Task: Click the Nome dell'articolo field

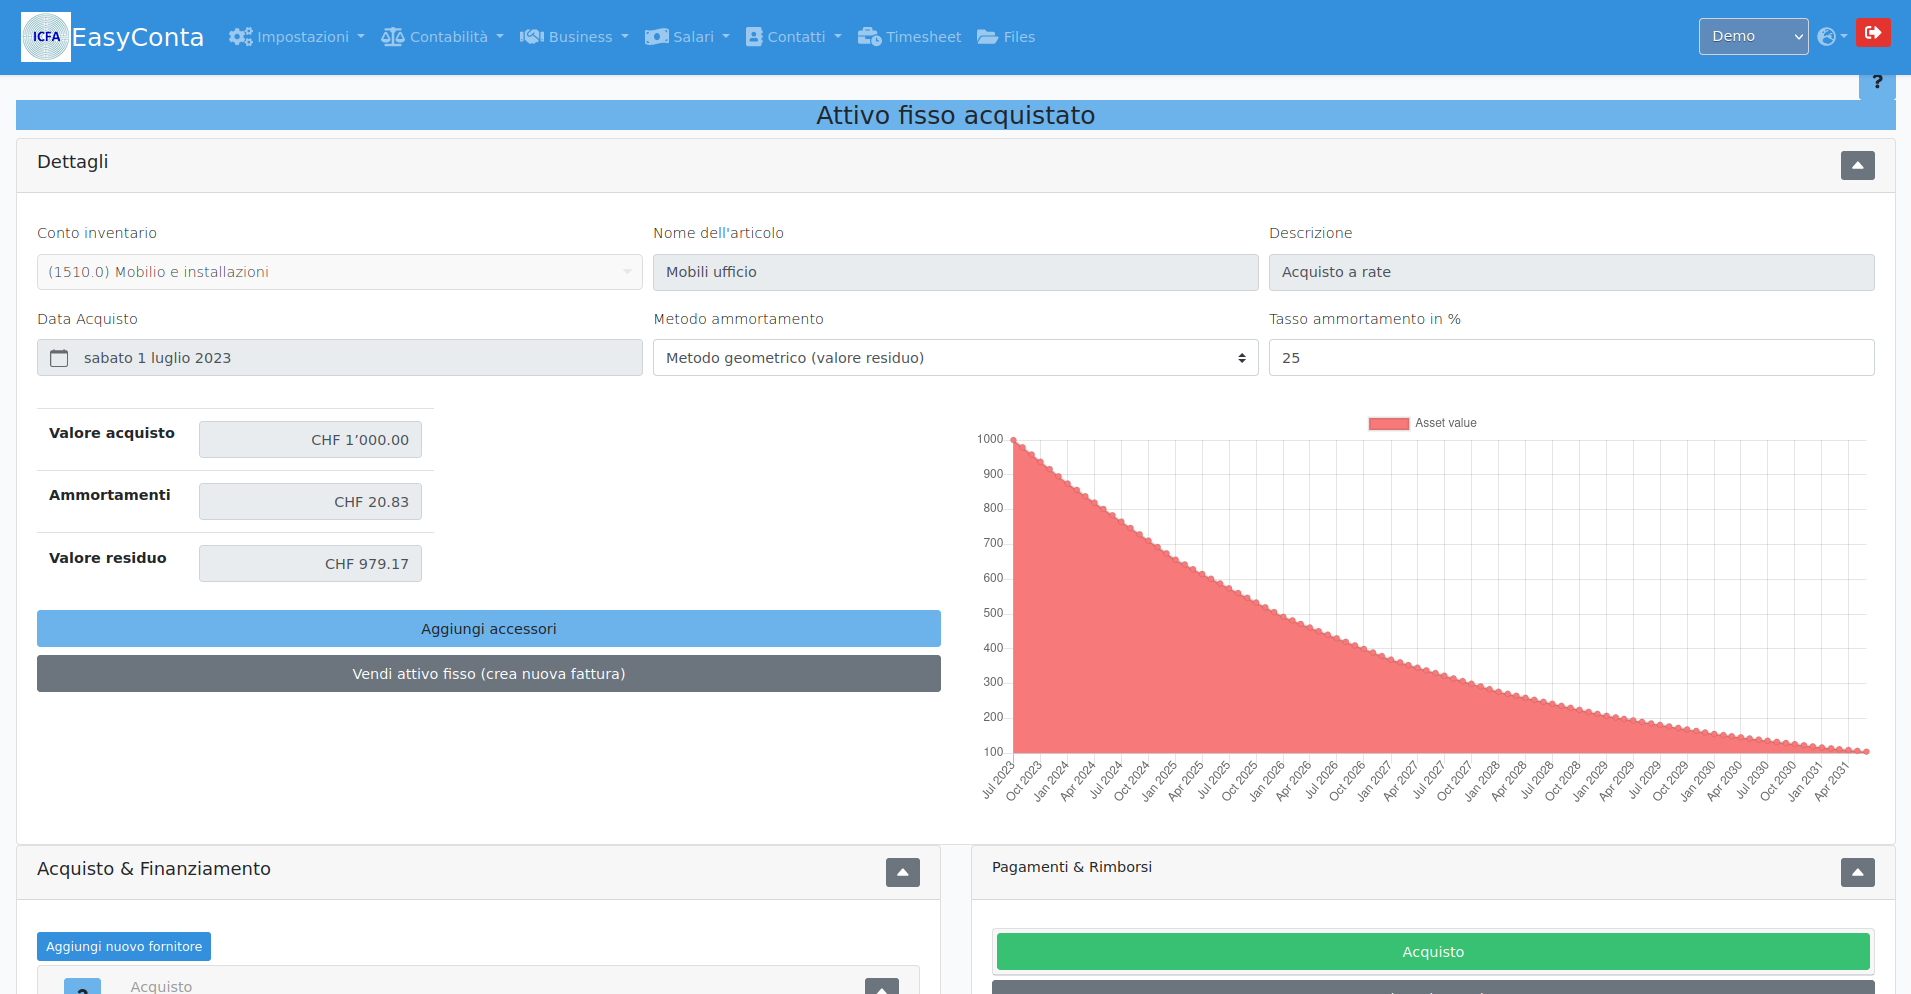Action: coord(955,272)
